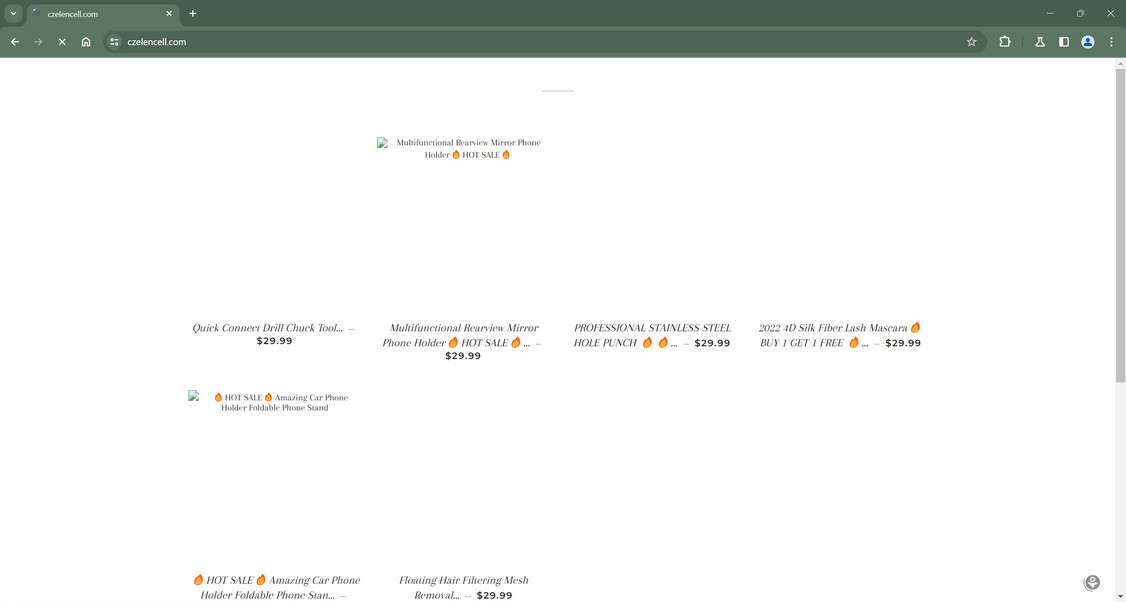Open the browser profile avatar
1126x602 pixels.
point(1087,42)
